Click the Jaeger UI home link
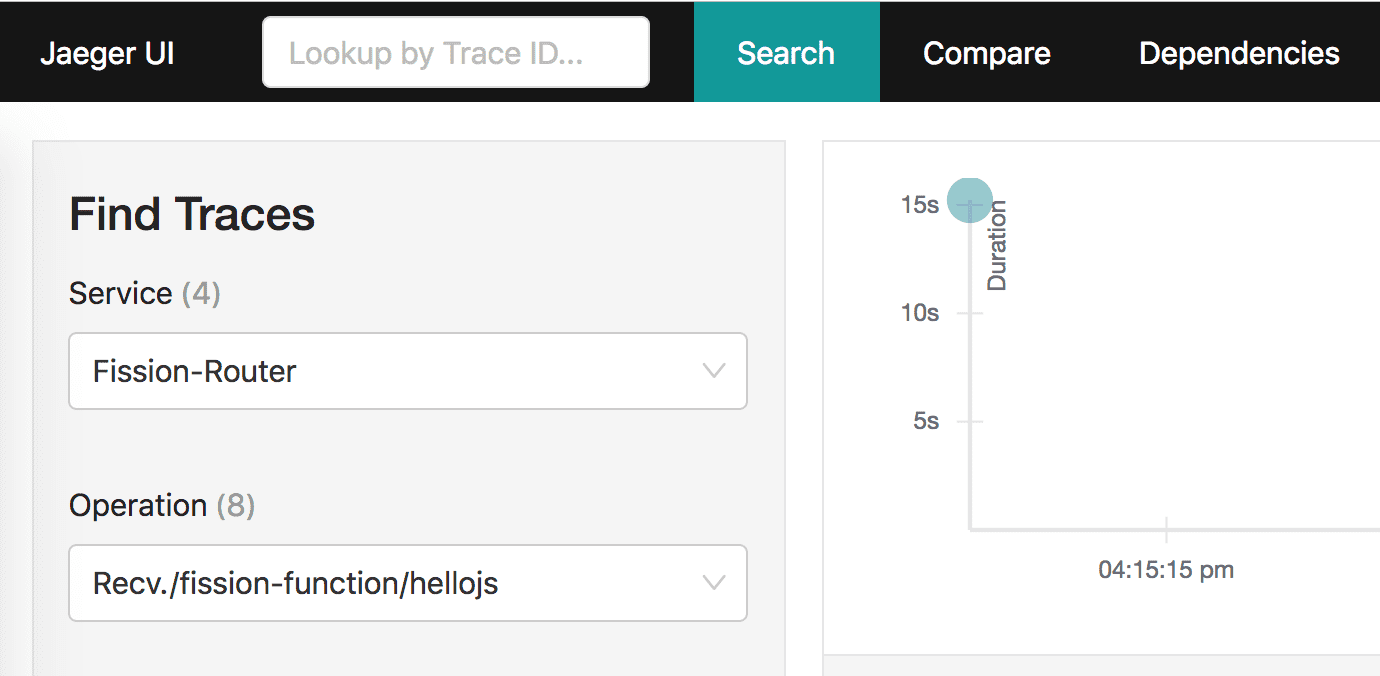Viewport: 1380px width, 676px height. (x=107, y=53)
